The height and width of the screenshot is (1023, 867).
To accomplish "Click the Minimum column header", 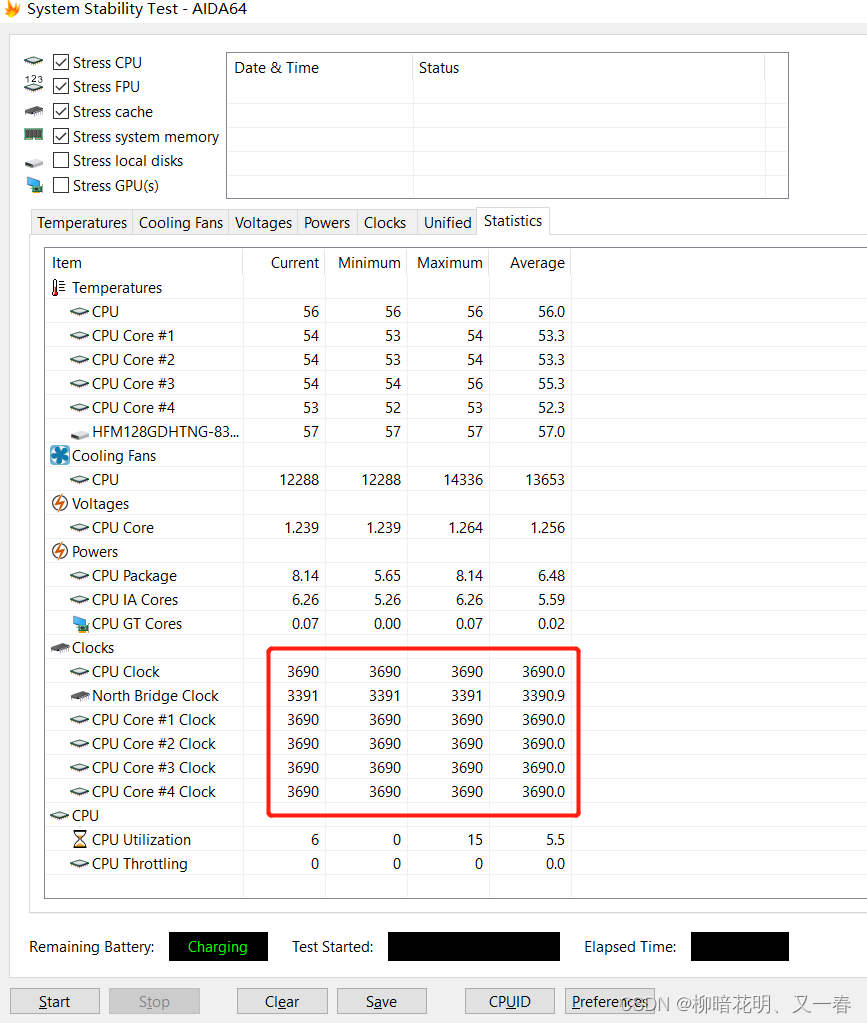I will click(x=366, y=262).
